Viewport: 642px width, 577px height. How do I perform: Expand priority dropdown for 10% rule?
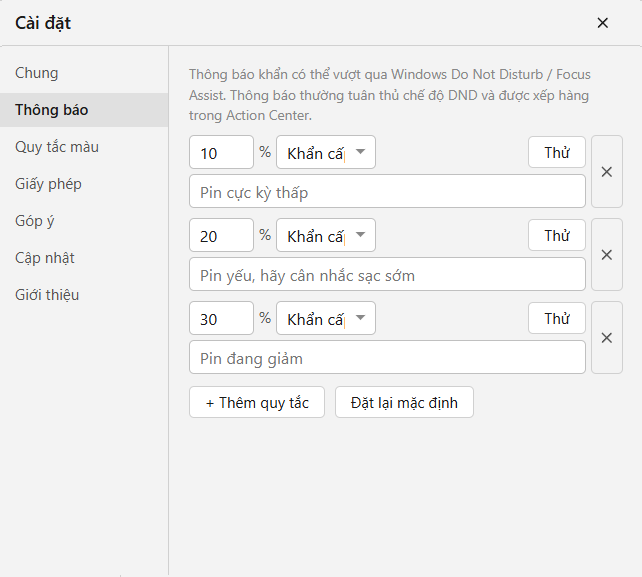click(326, 152)
